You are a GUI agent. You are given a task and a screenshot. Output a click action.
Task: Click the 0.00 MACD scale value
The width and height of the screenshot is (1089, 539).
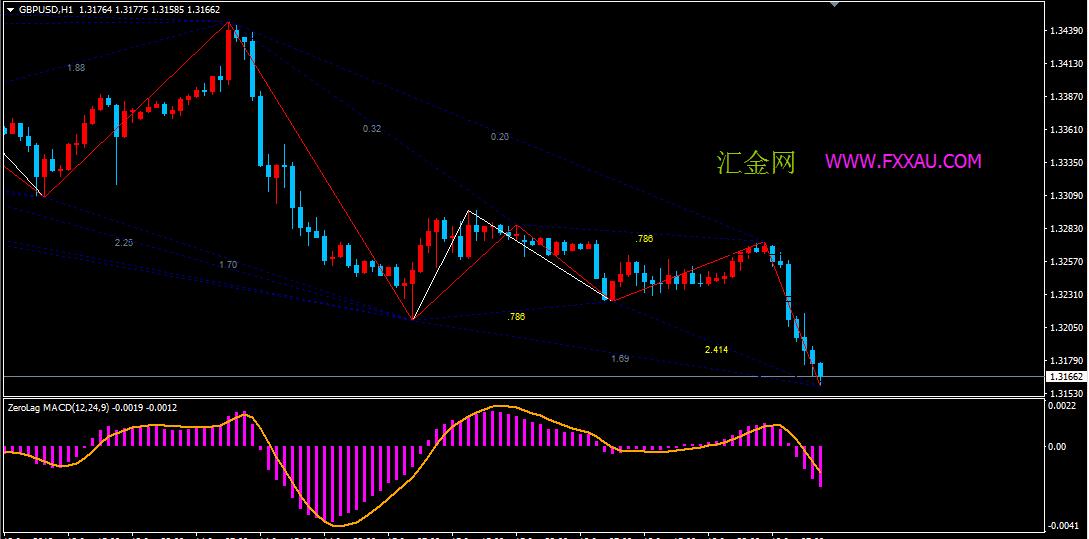coord(1056,447)
